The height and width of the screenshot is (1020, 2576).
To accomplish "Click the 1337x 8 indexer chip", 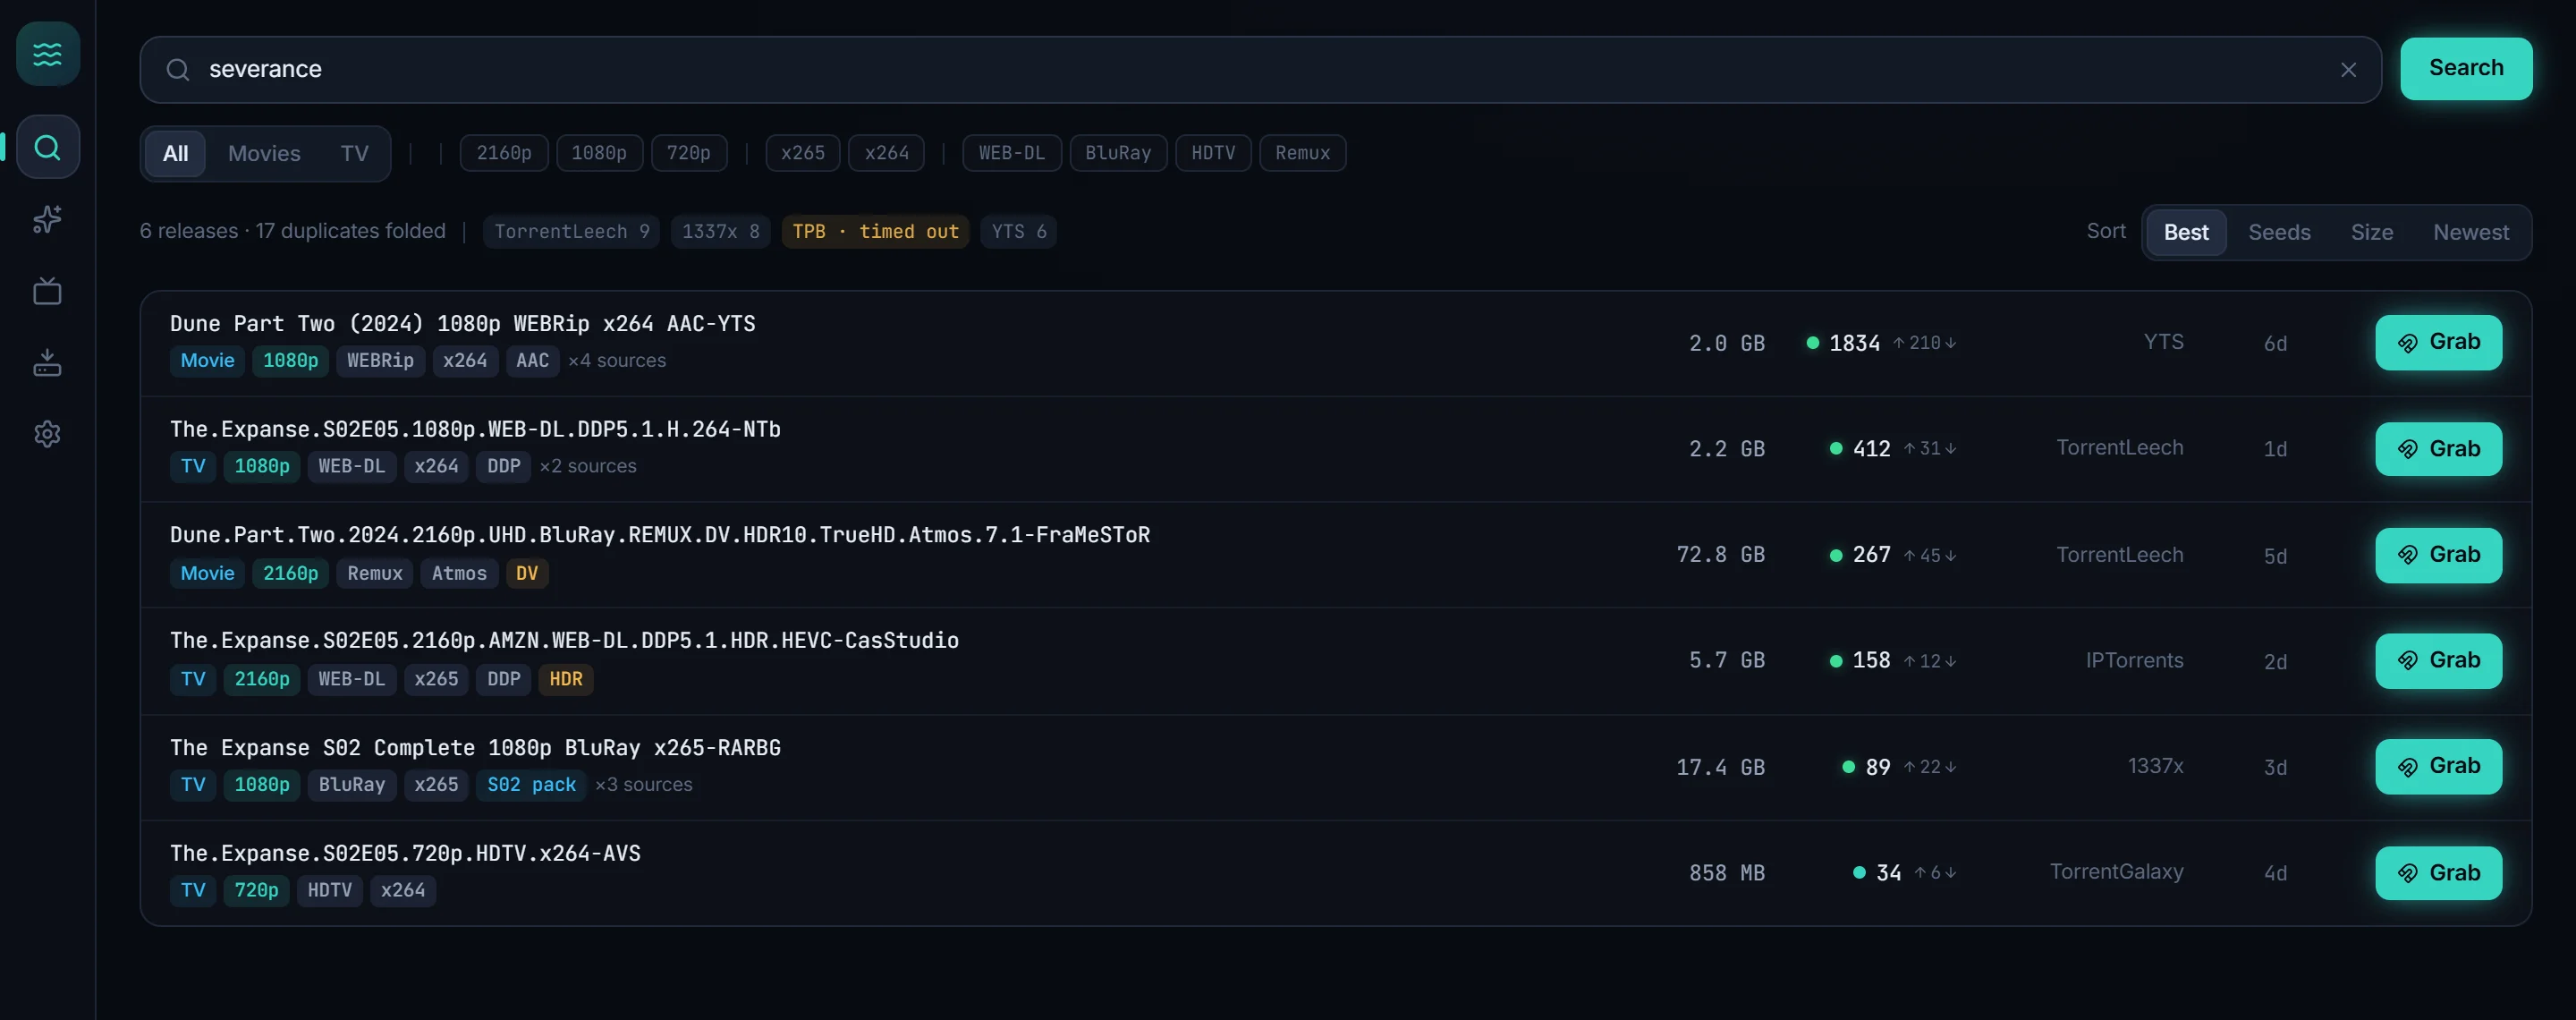I will point(720,232).
